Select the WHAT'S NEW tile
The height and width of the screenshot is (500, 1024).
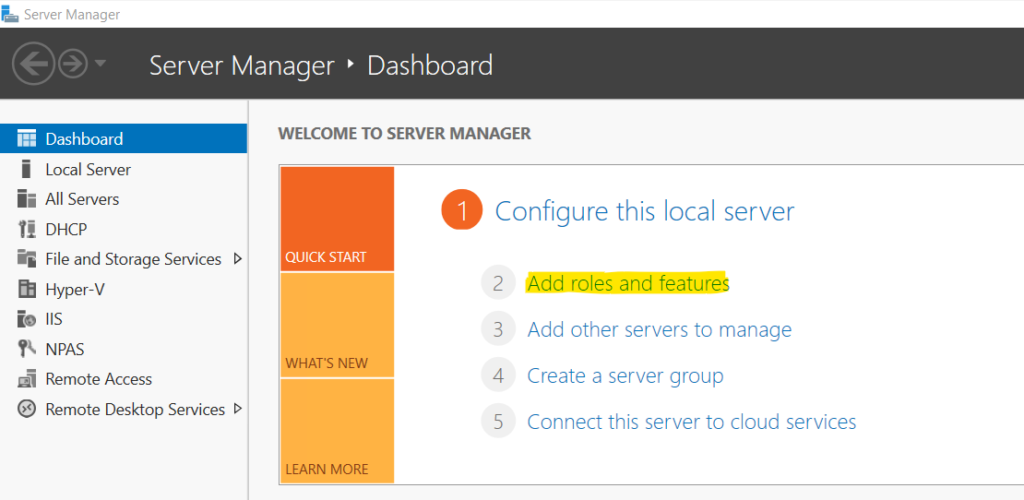click(337, 325)
